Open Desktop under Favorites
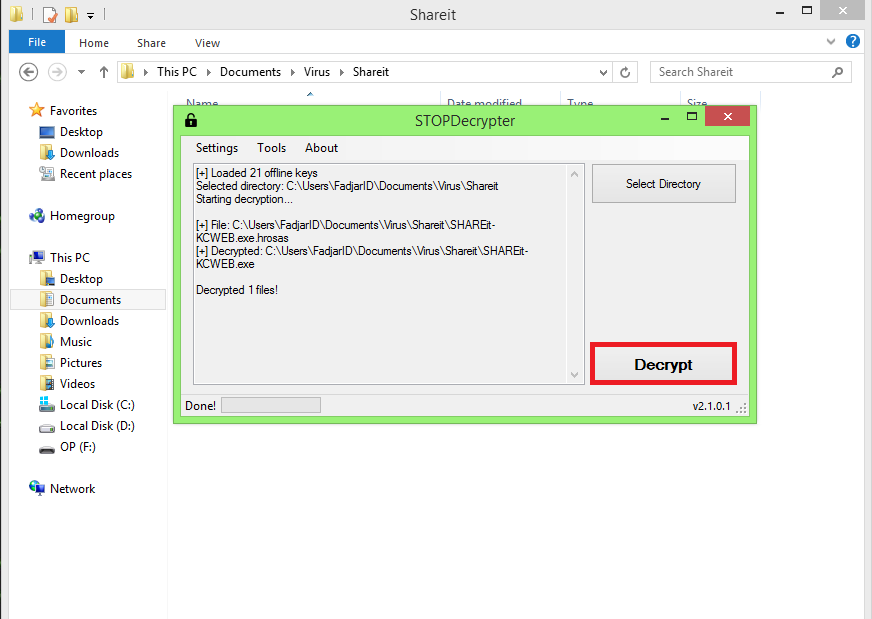Viewport: 872px width, 619px height. click(81, 132)
